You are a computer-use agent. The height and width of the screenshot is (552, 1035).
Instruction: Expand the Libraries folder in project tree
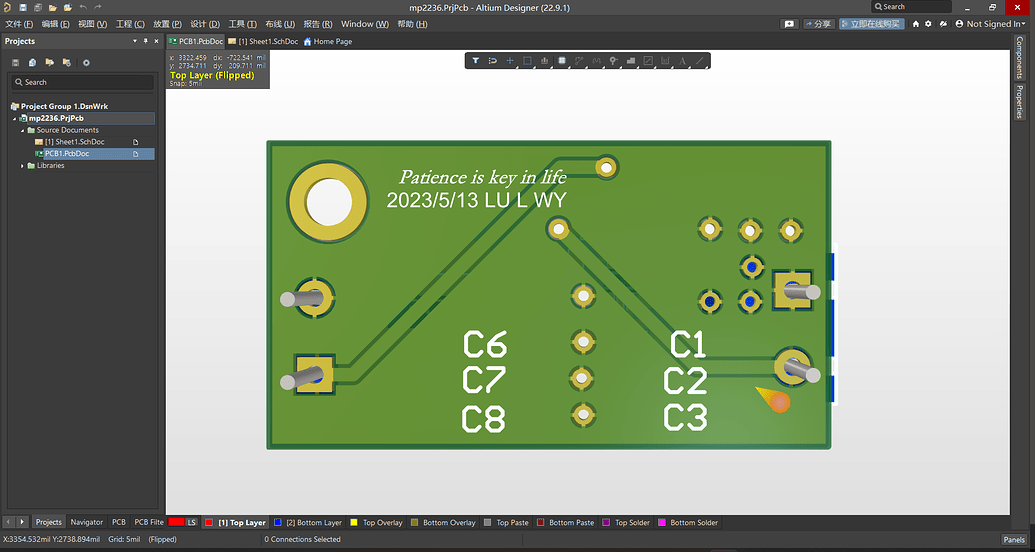click(23, 166)
